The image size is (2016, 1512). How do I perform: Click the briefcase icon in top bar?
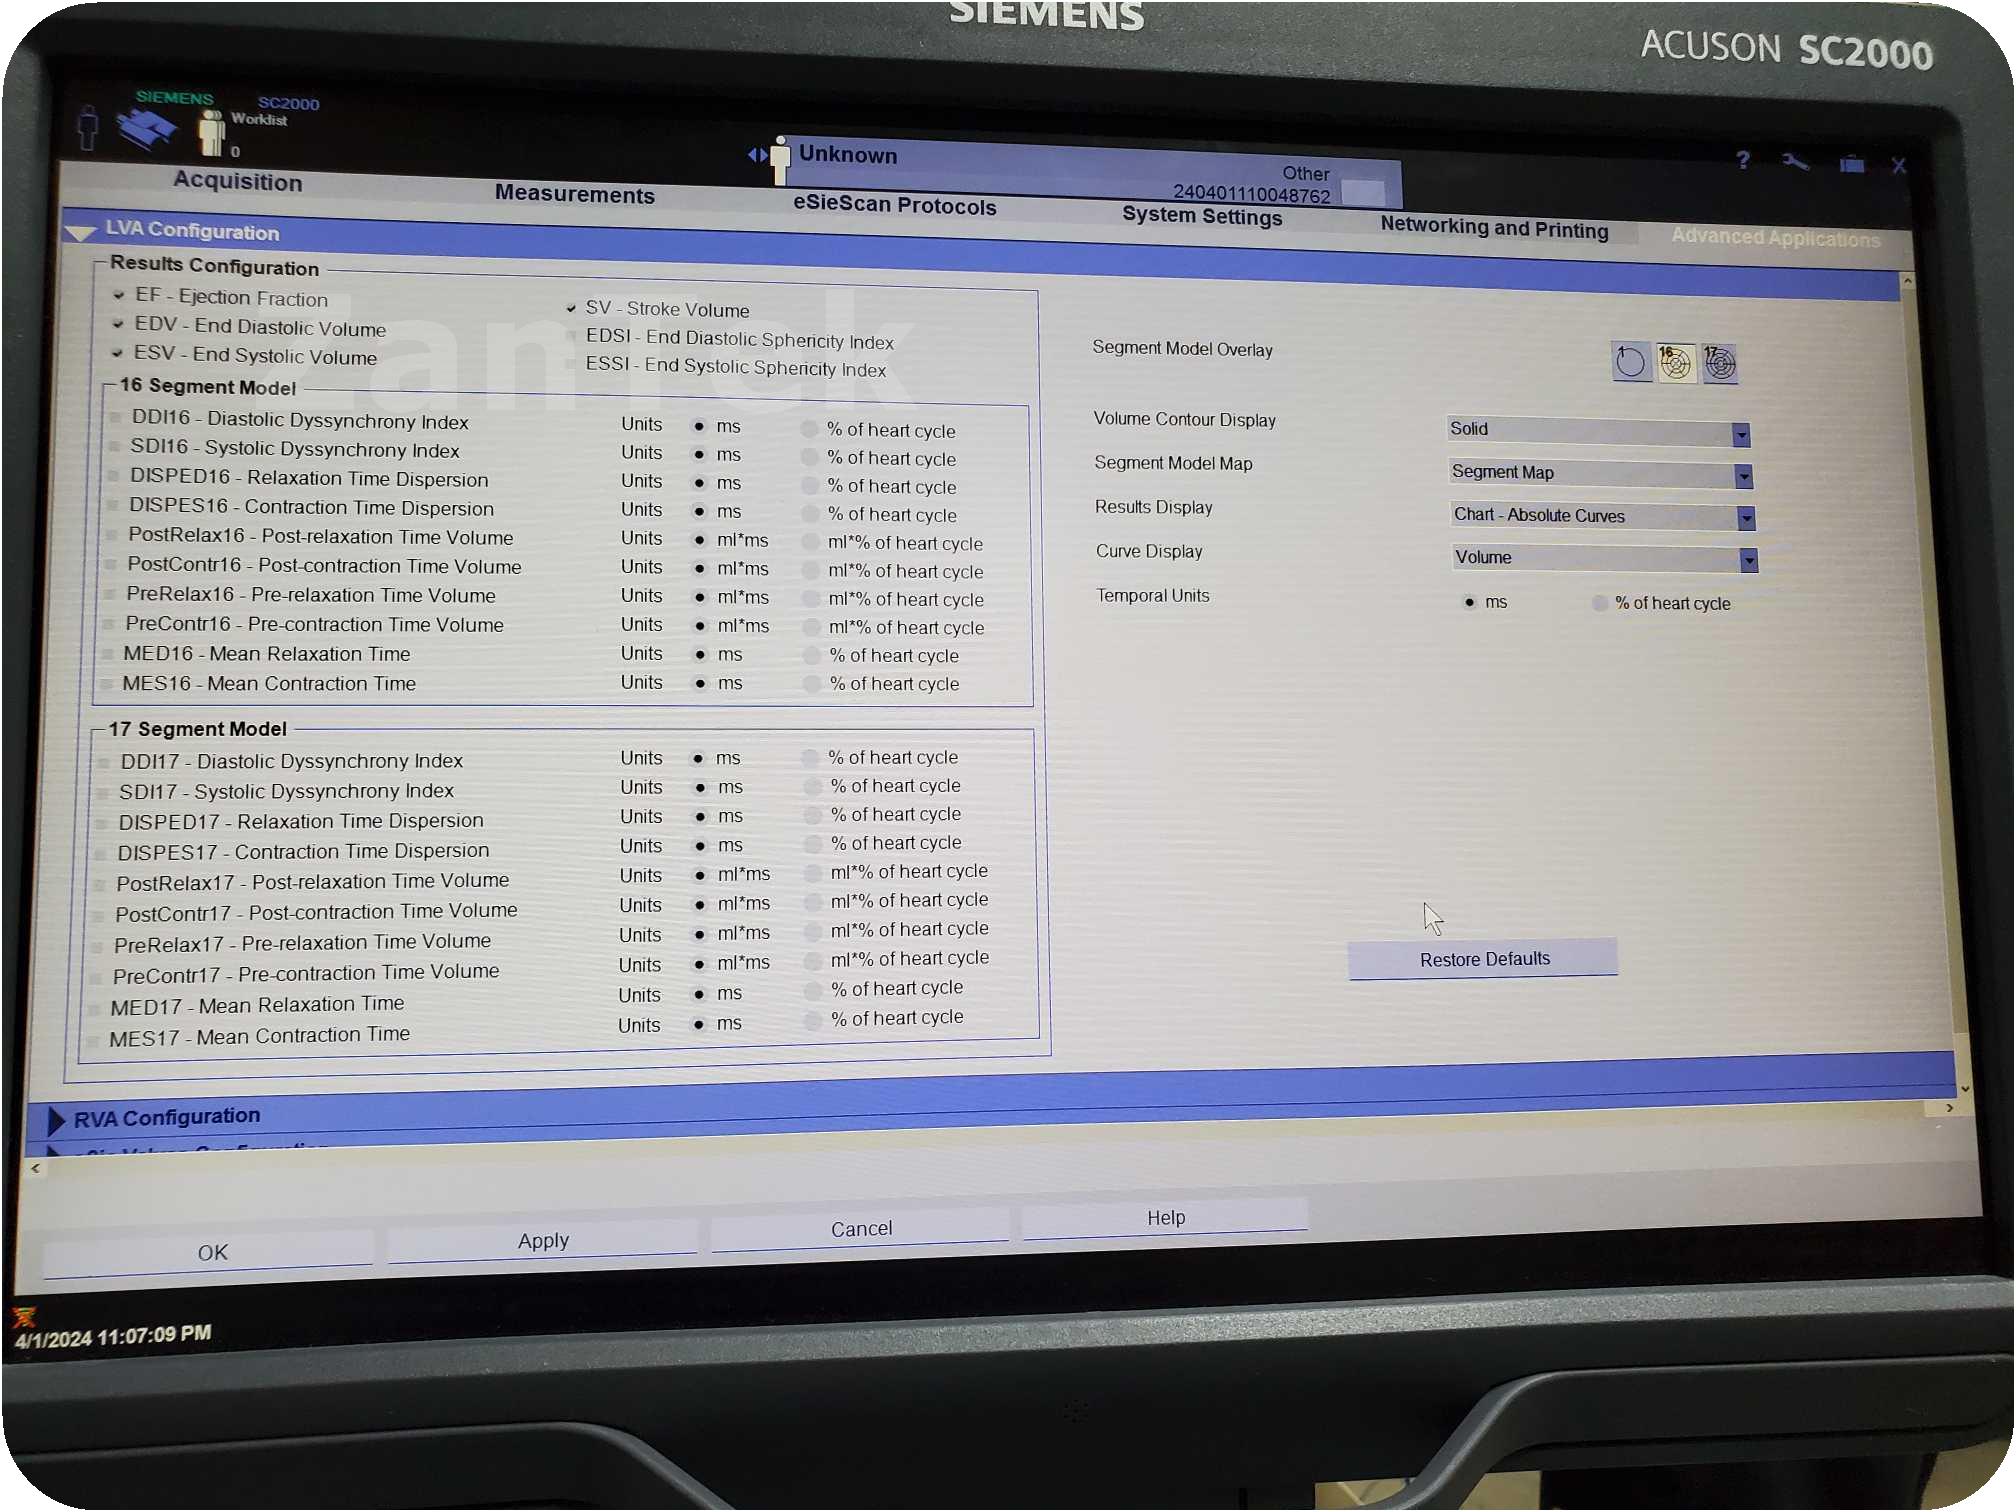pyautogui.click(x=1851, y=164)
